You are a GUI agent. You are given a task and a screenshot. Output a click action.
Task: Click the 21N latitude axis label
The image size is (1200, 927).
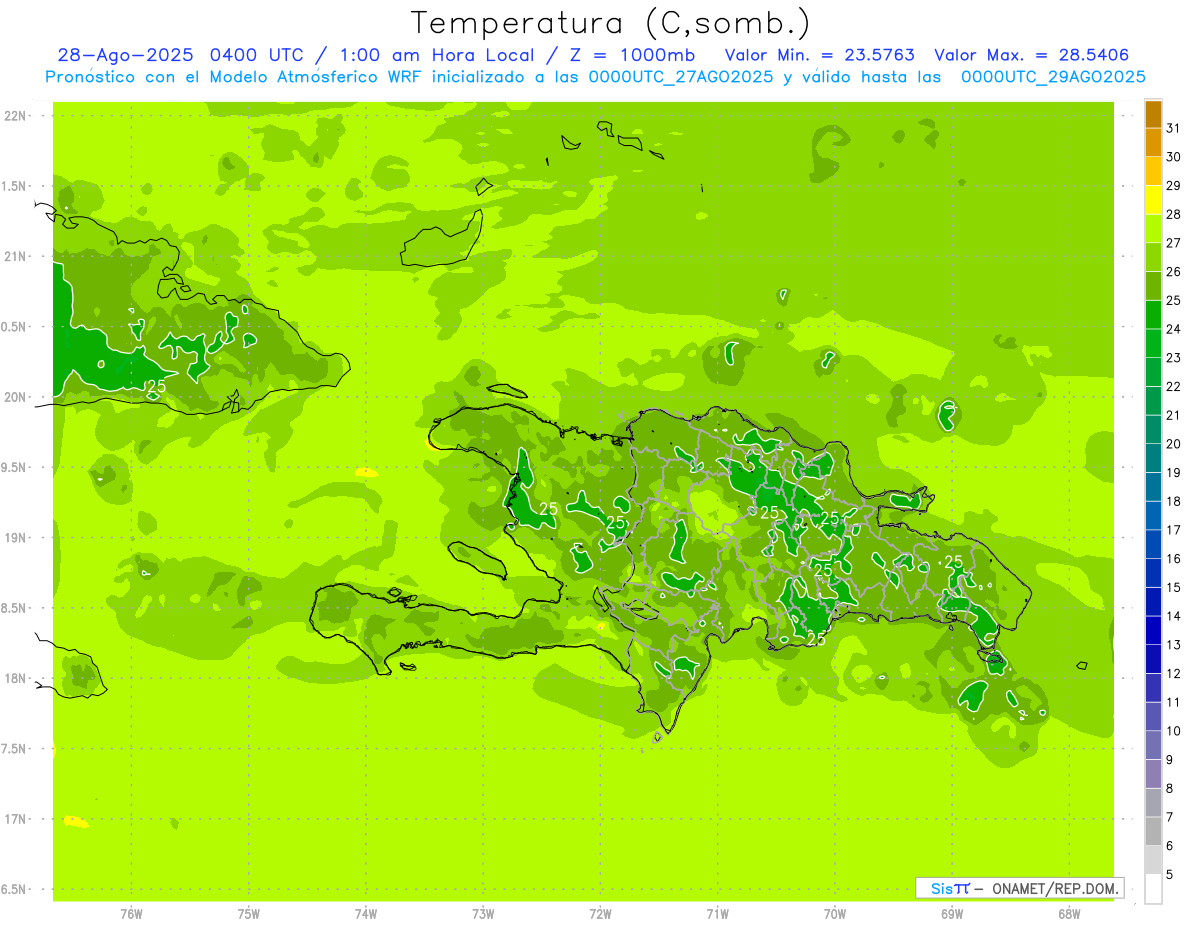15,257
